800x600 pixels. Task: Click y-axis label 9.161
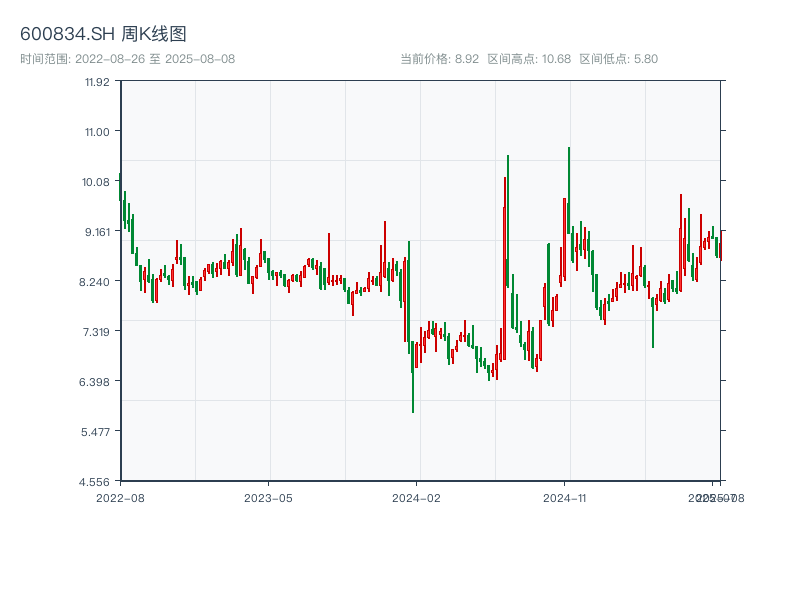tap(97, 232)
